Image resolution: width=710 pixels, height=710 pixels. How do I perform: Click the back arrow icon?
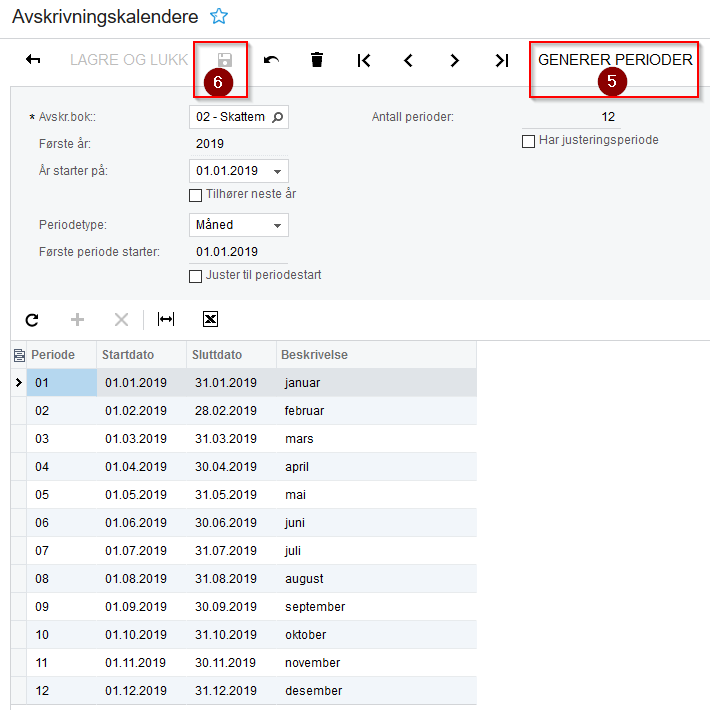[x=33, y=59]
